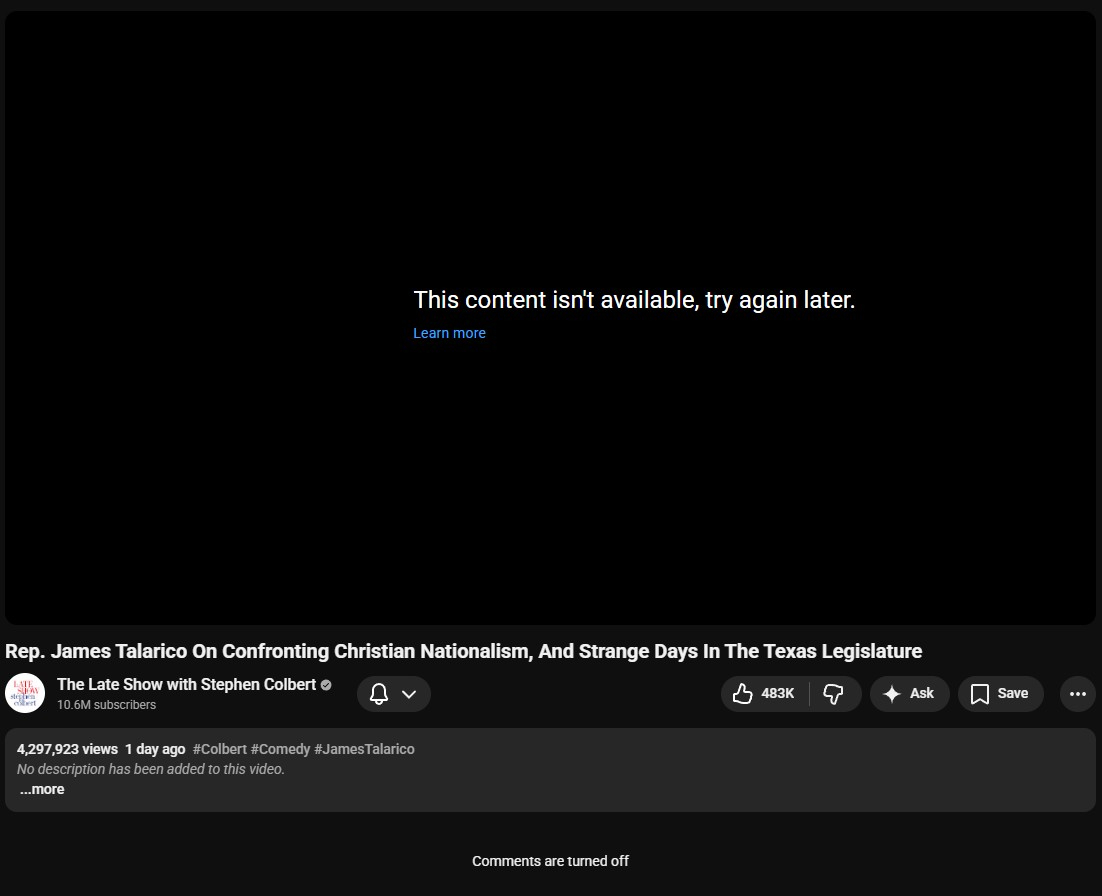Click the 483K like count

pos(777,694)
